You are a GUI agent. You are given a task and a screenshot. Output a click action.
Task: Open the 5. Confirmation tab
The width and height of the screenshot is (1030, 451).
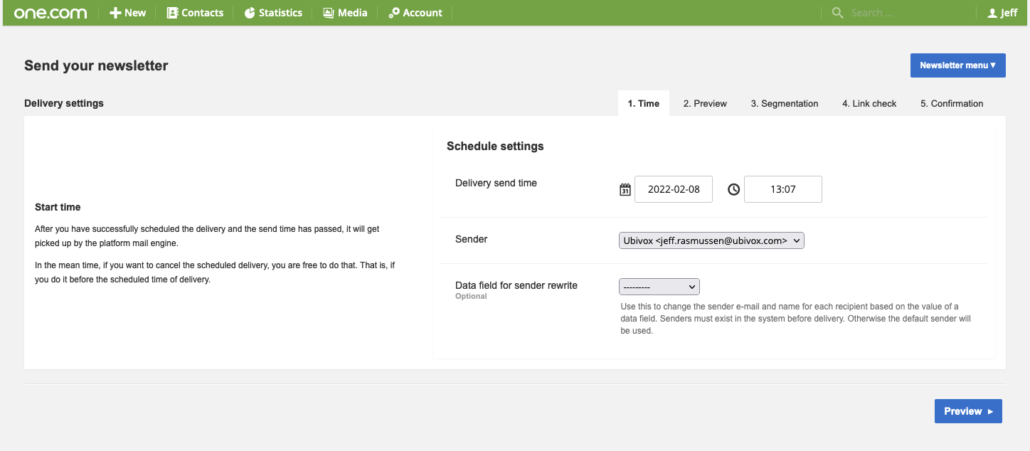pyautogui.click(x=951, y=104)
